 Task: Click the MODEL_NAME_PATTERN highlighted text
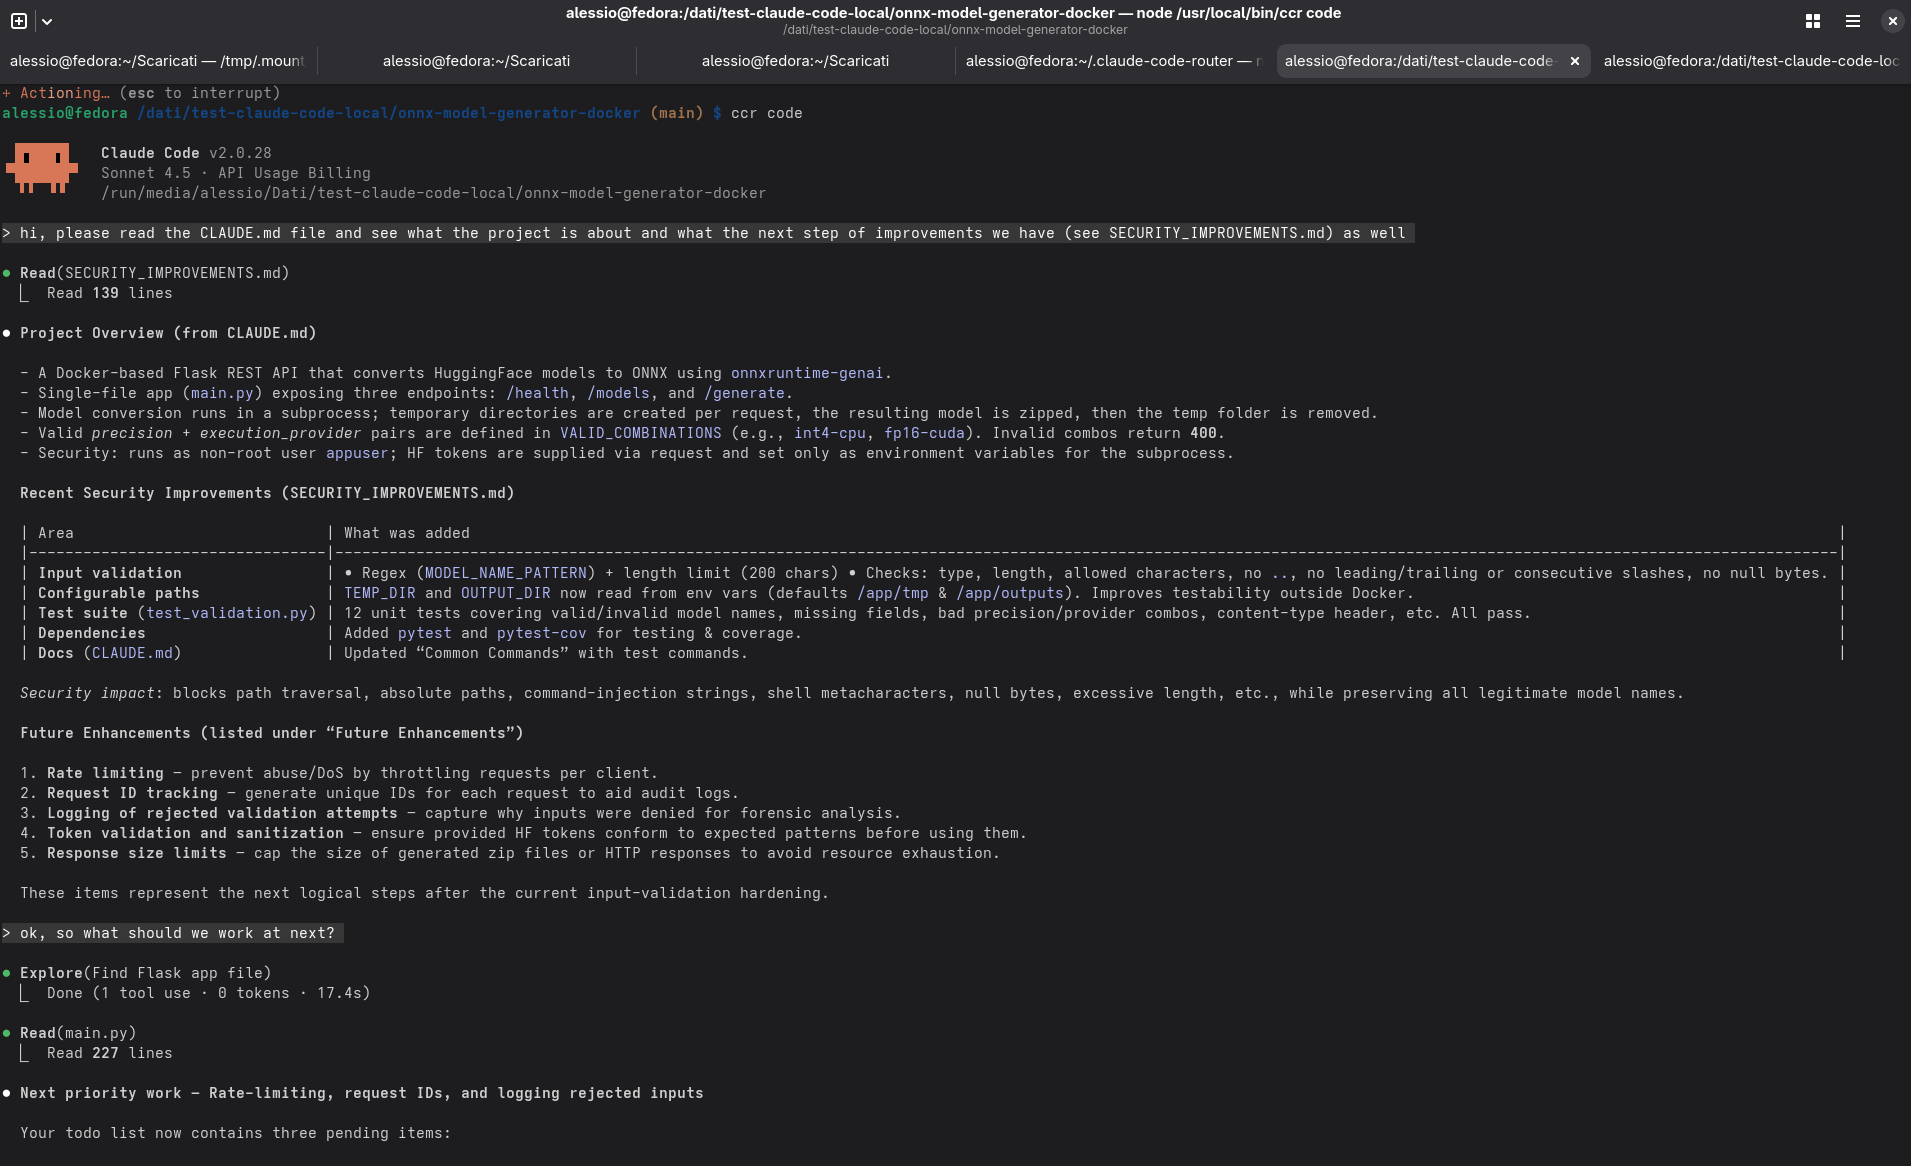coord(505,573)
